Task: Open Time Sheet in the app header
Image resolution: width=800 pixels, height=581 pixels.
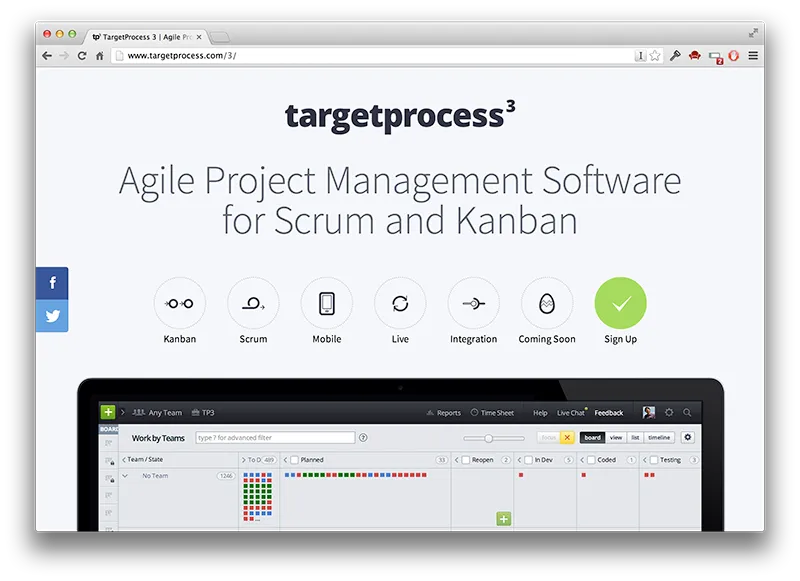Action: [x=492, y=413]
